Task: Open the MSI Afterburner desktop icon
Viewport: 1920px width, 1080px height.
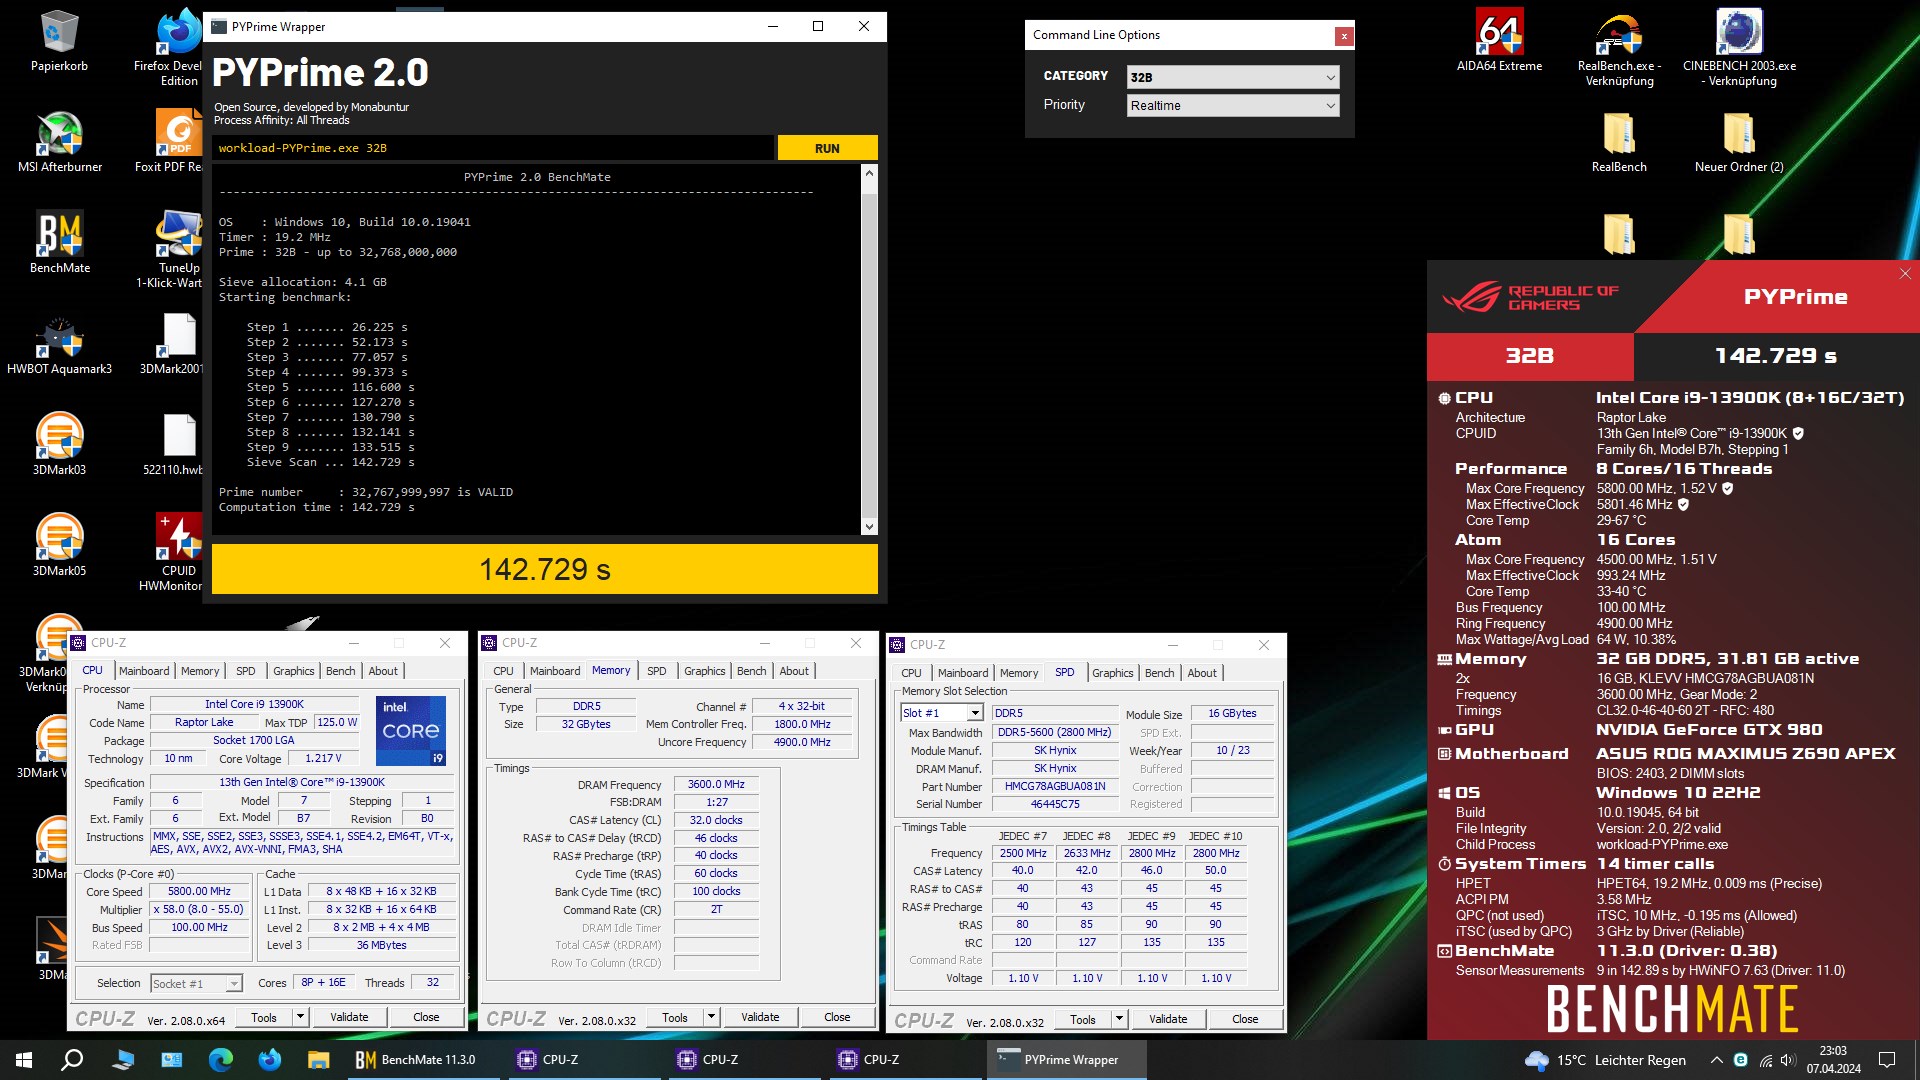Action: pos(59,142)
